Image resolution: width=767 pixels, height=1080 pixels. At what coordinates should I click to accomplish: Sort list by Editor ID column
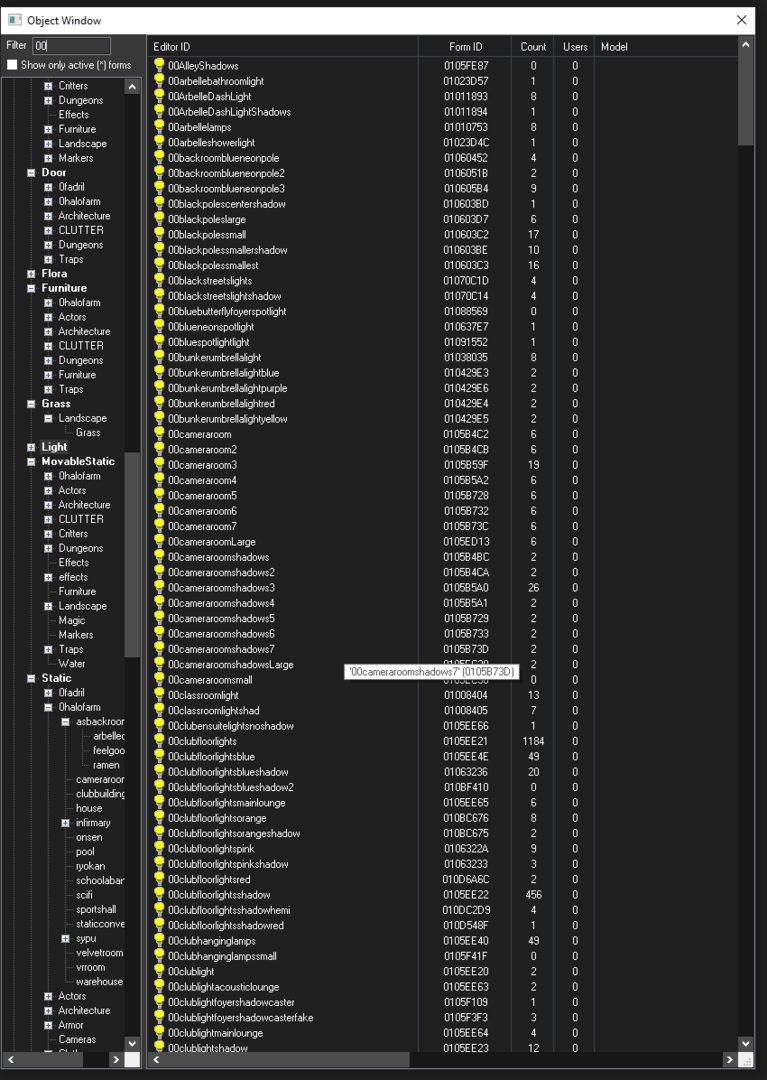pos(282,46)
